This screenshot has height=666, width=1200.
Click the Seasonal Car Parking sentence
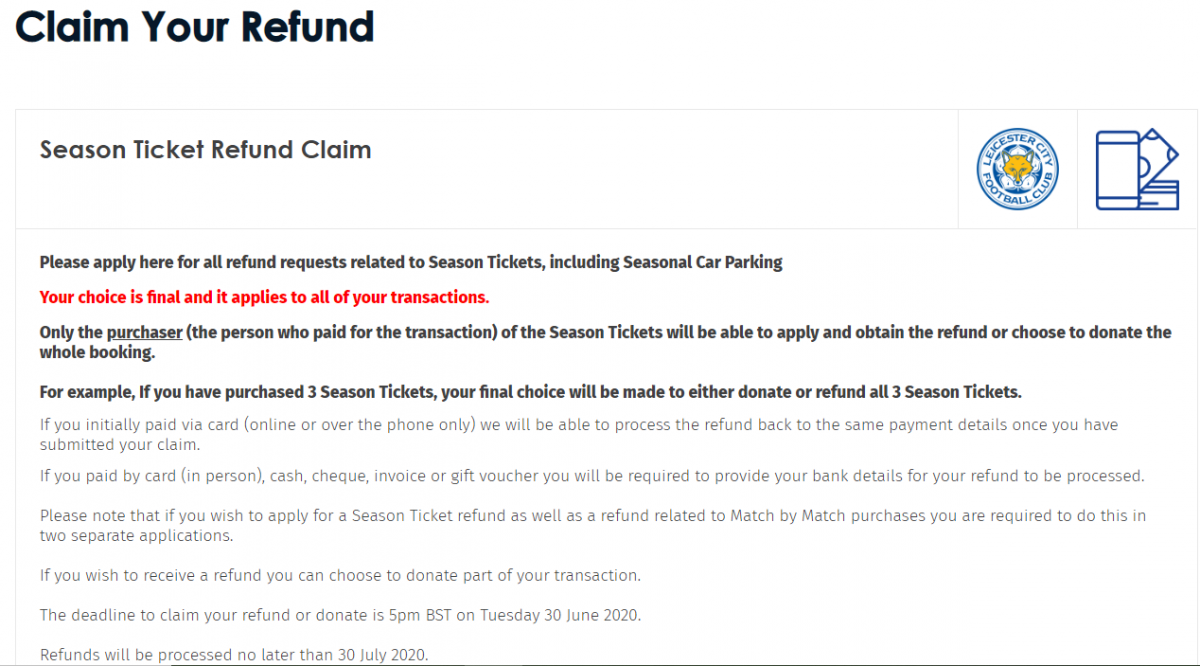411,262
